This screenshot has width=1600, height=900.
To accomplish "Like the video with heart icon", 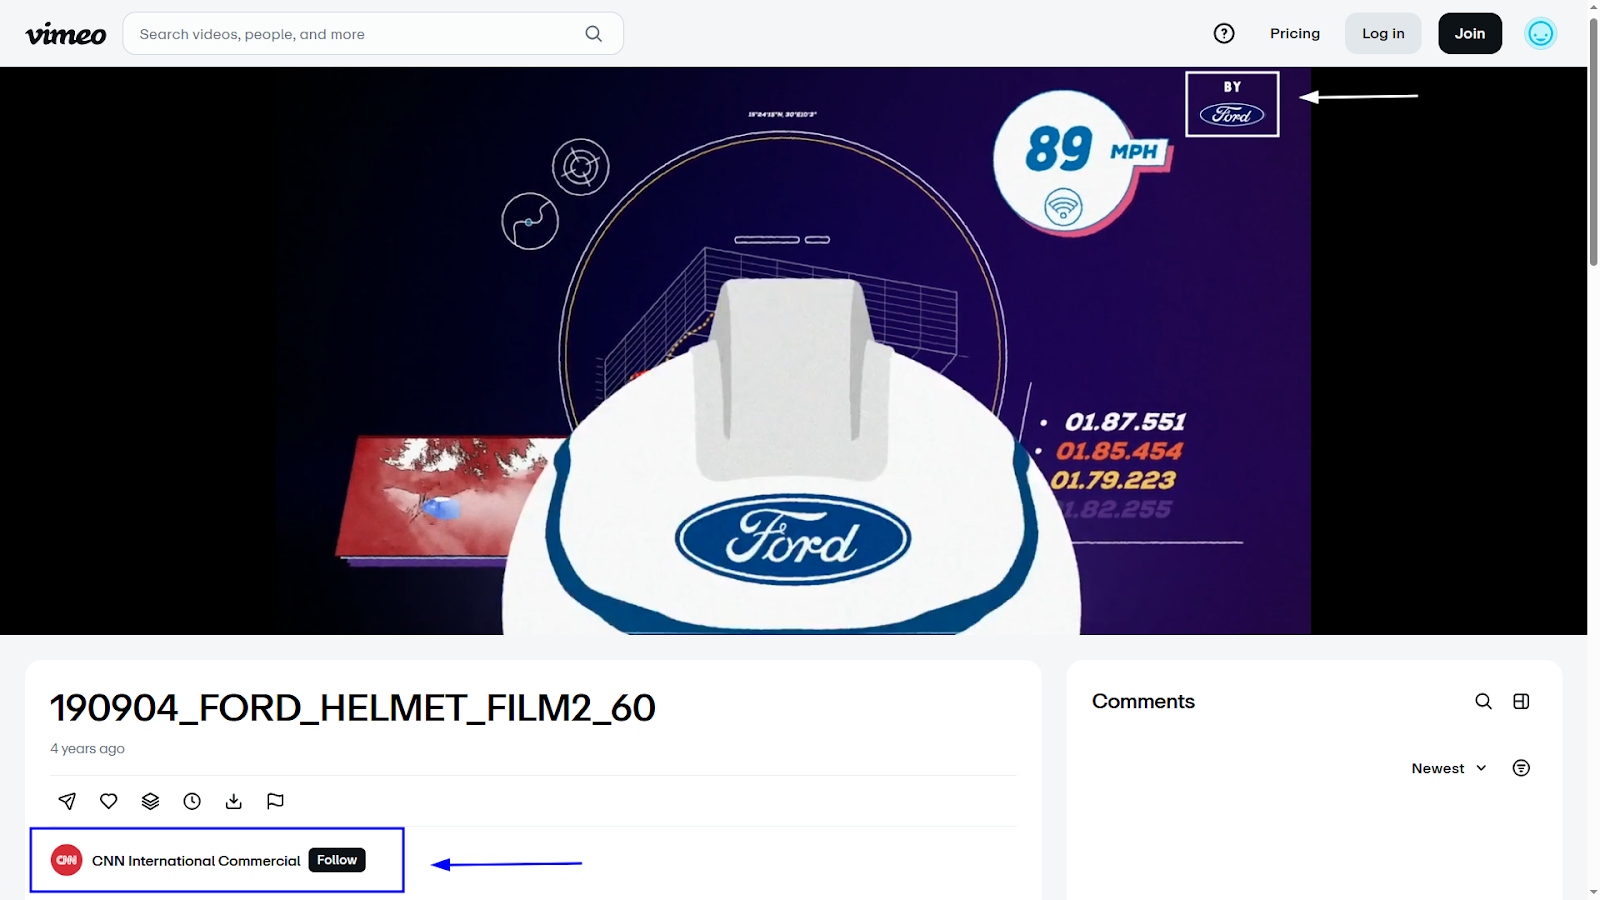I will (109, 801).
